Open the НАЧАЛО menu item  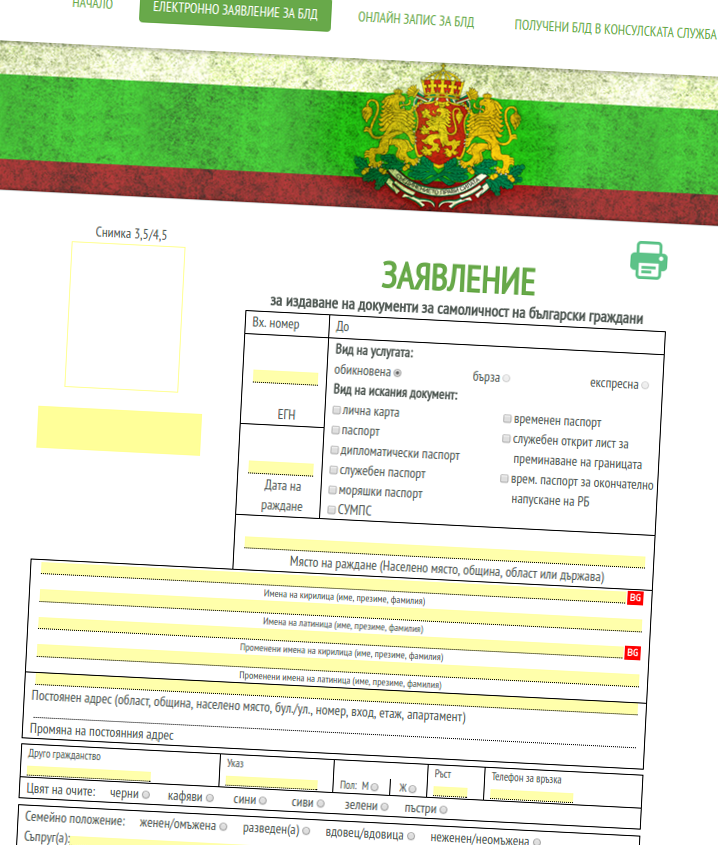[x=92, y=4]
